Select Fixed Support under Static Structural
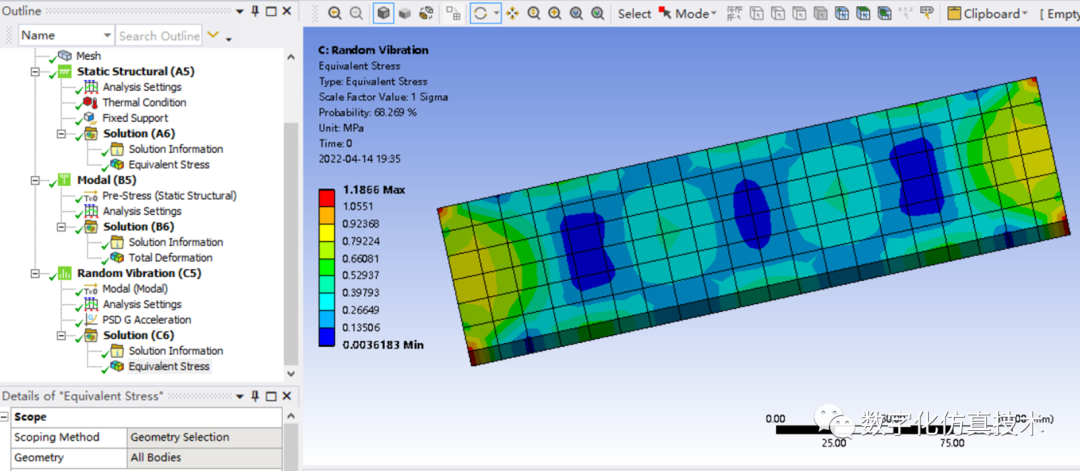This screenshot has width=1080, height=471. [135, 118]
